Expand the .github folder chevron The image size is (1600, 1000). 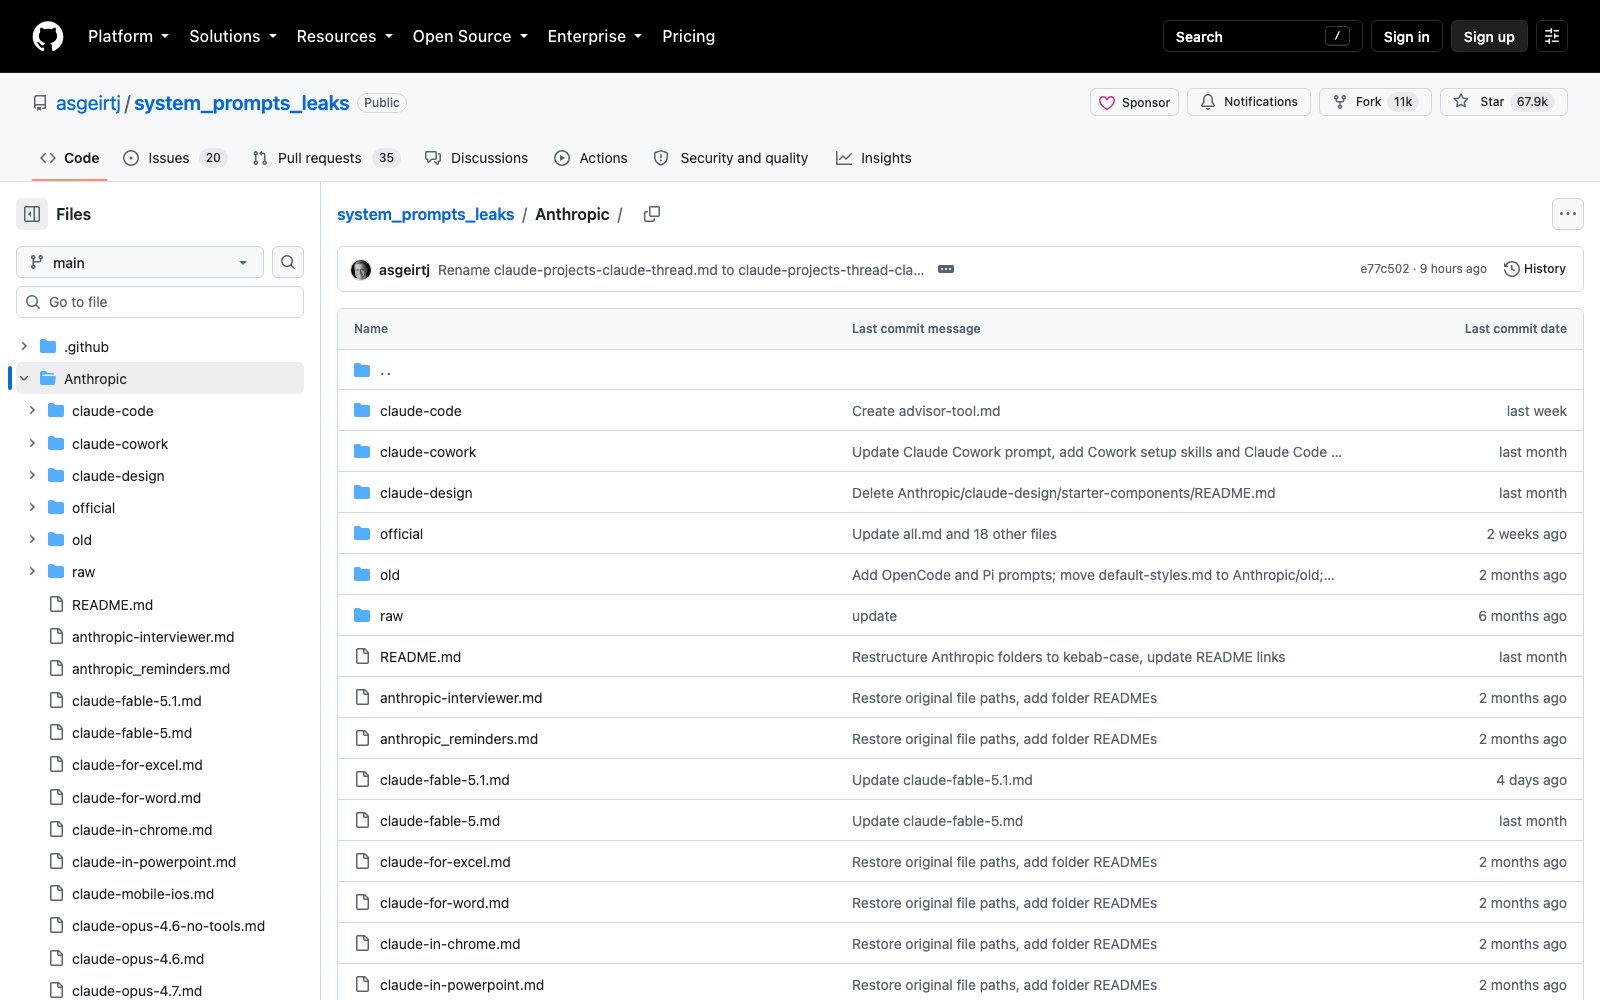coord(24,346)
